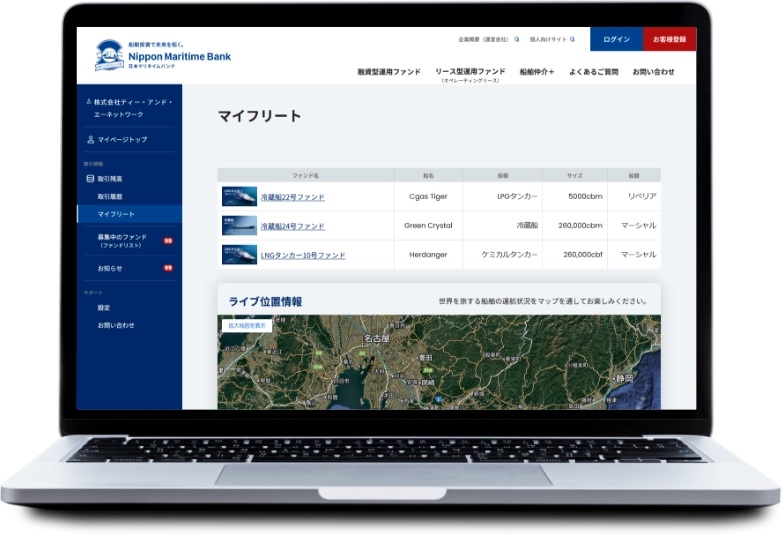Select 取引履歴 in the sidebar
This screenshot has height=537, width=783.
110,196
